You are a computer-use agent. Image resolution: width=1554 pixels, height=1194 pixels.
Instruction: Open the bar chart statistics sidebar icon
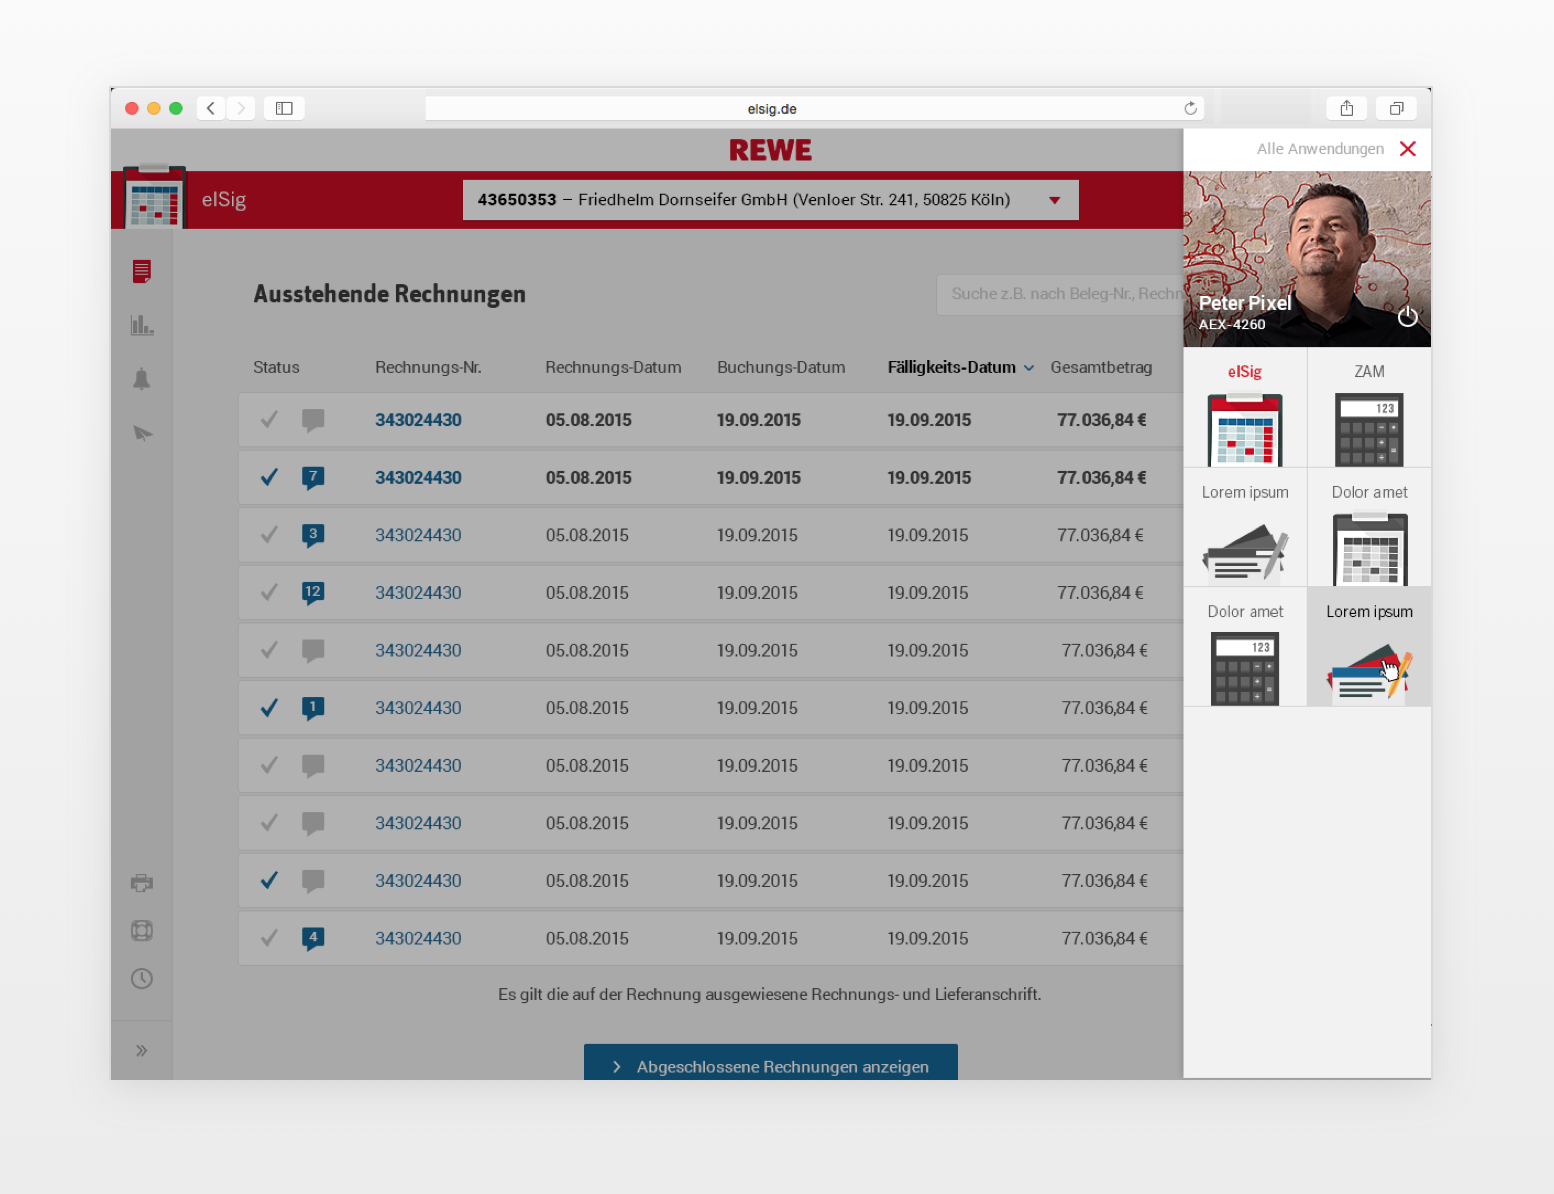142,325
